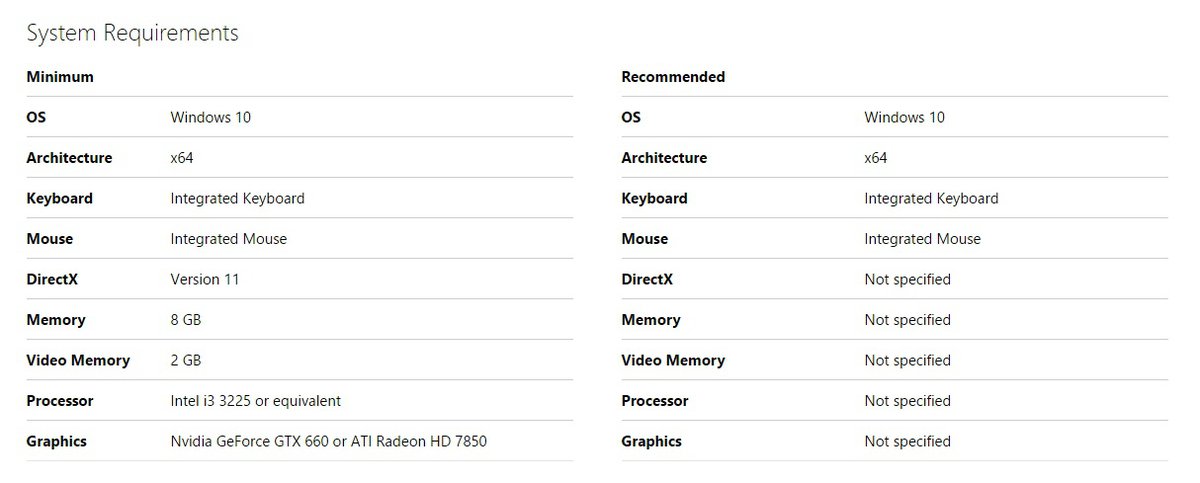Click Not specified next to Recommended DirectX
Screen dimensions: 1200x483
tap(907, 279)
